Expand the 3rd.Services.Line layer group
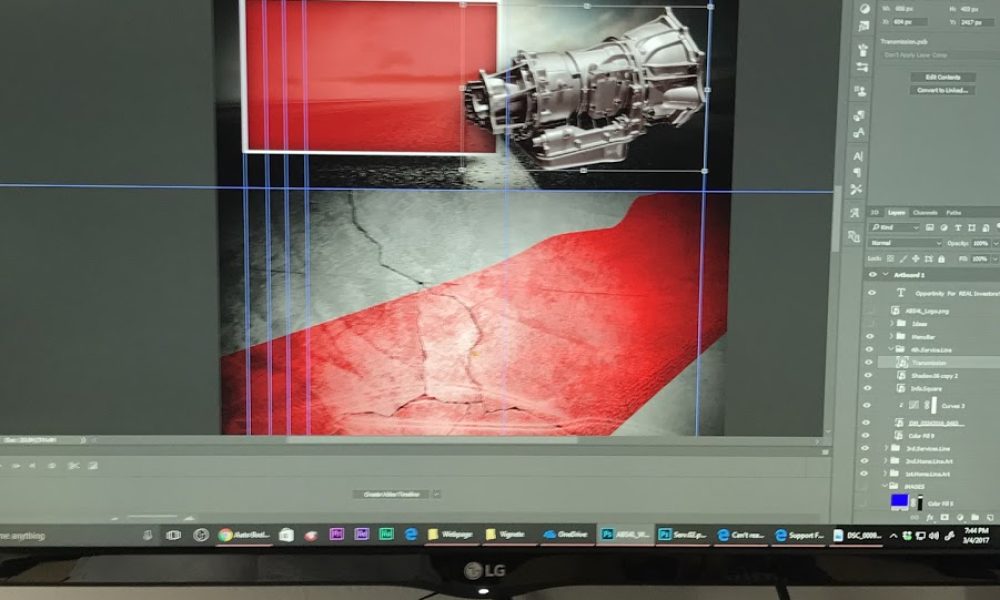1000x600 pixels. click(x=886, y=447)
